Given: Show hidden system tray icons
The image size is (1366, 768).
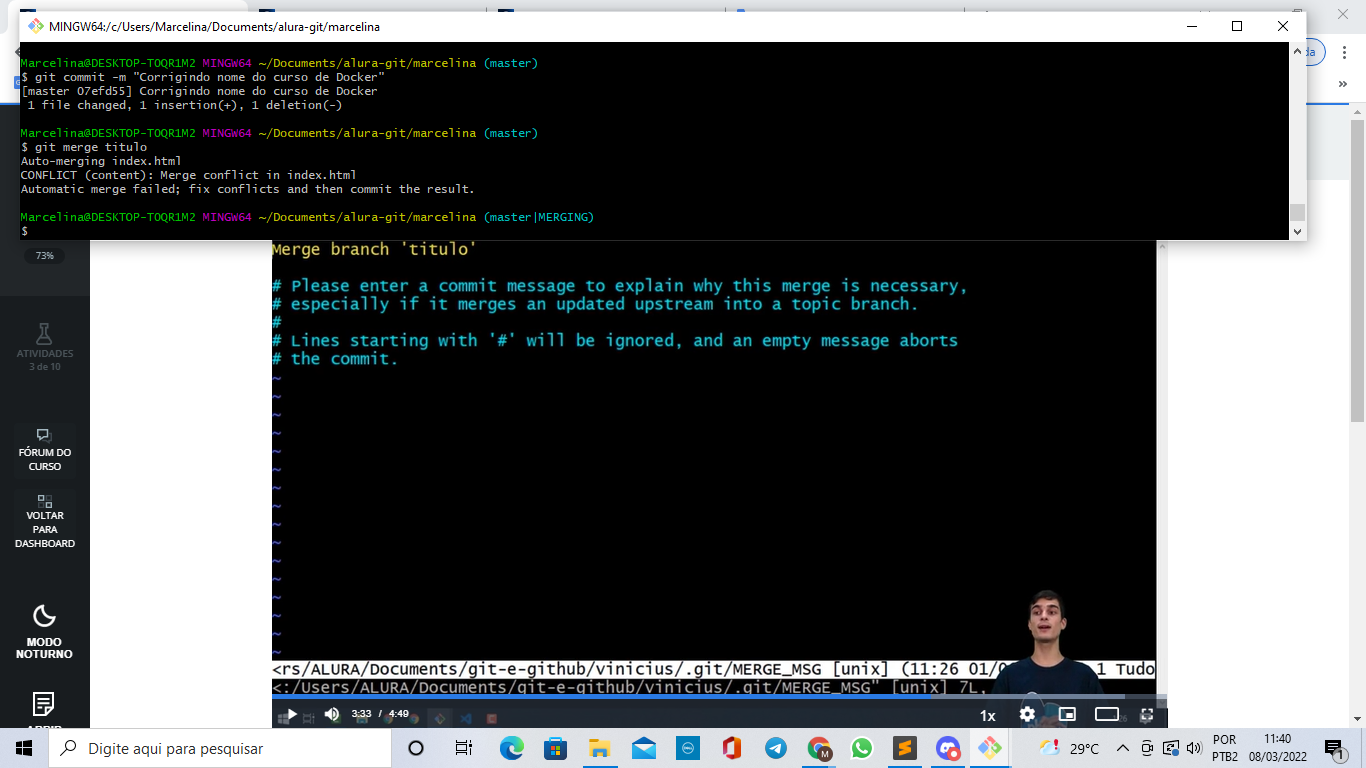Looking at the screenshot, I should [x=1123, y=748].
